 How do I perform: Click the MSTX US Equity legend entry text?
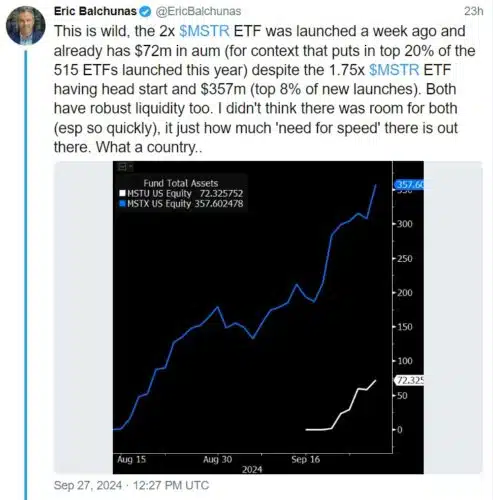[159, 204]
